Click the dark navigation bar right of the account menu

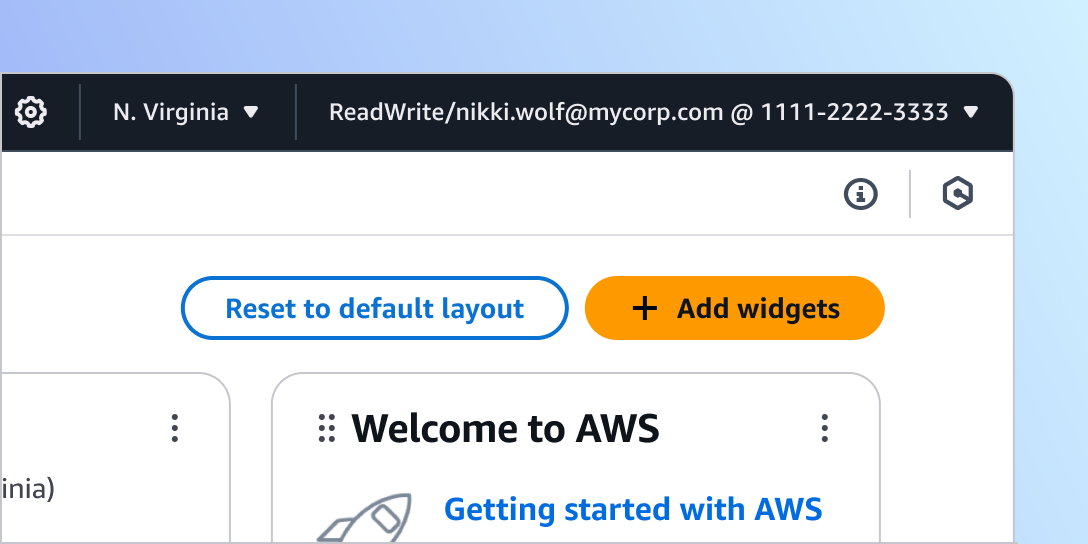coord(998,112)
